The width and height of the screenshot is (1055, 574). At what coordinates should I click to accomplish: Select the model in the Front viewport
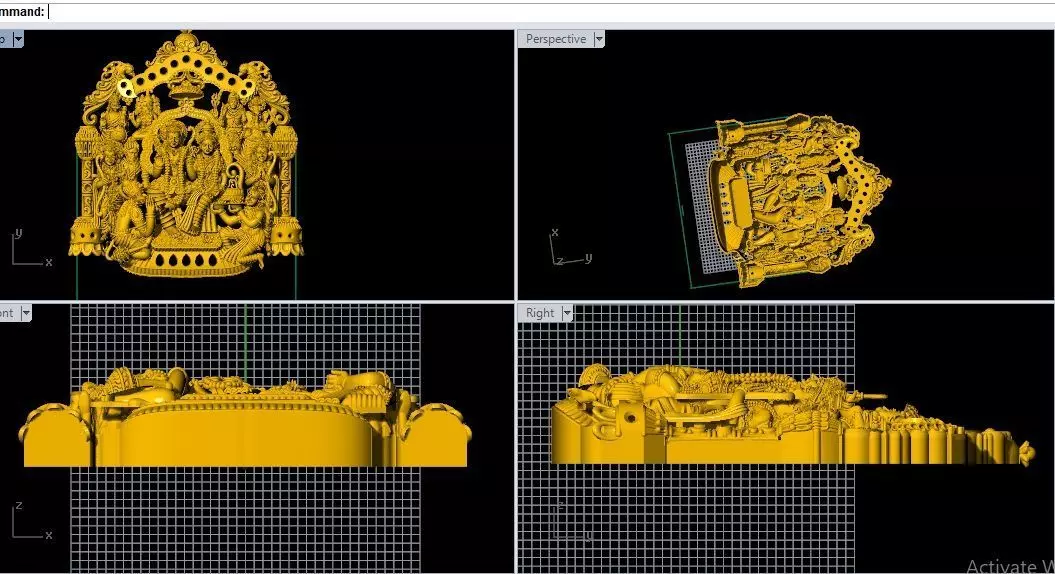tap(246, 417)
